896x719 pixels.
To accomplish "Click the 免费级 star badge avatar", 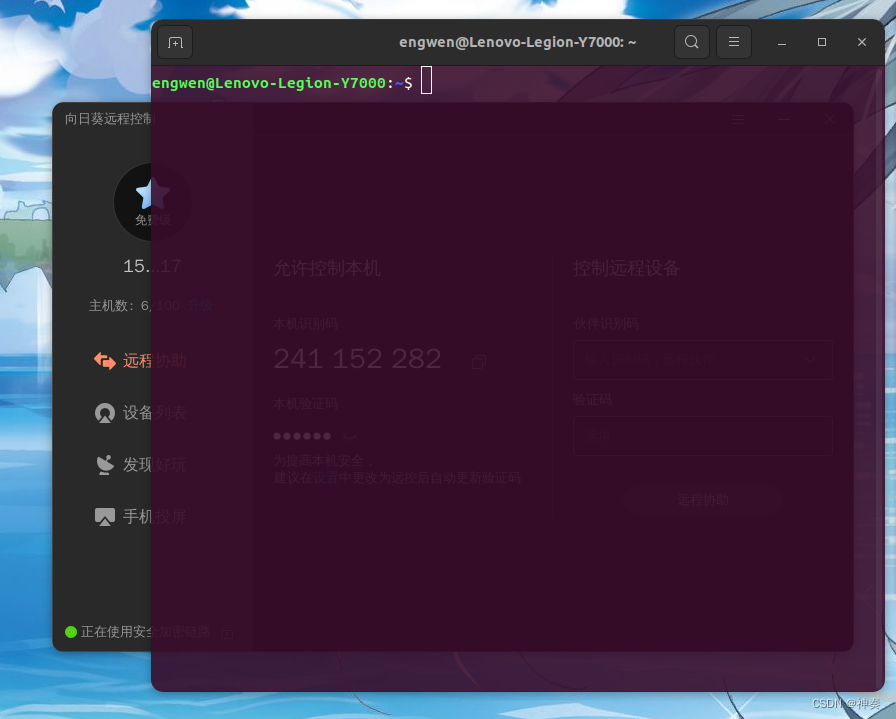I will (152, 201).
